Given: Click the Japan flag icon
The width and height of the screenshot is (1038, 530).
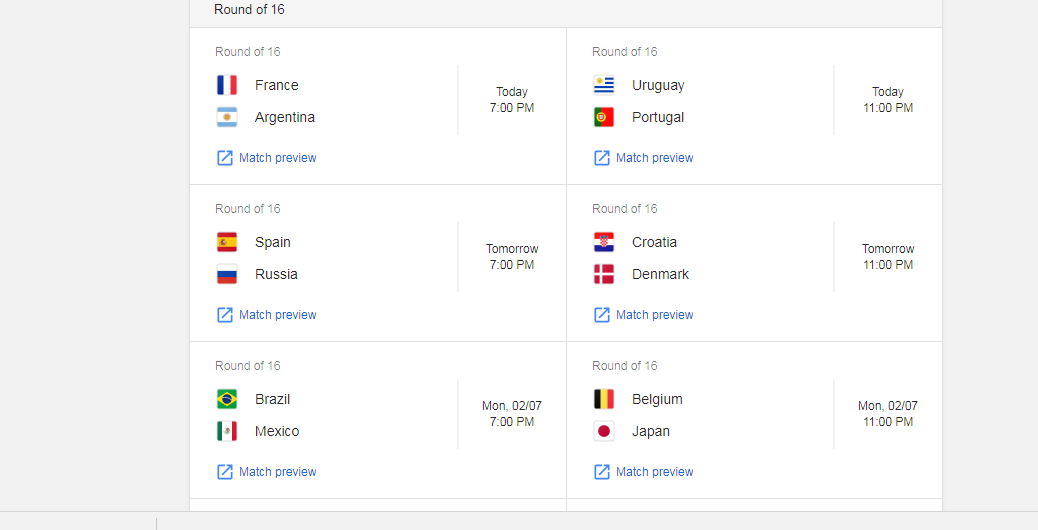Looking at the screenshot, I should click(x=604, y=431).
